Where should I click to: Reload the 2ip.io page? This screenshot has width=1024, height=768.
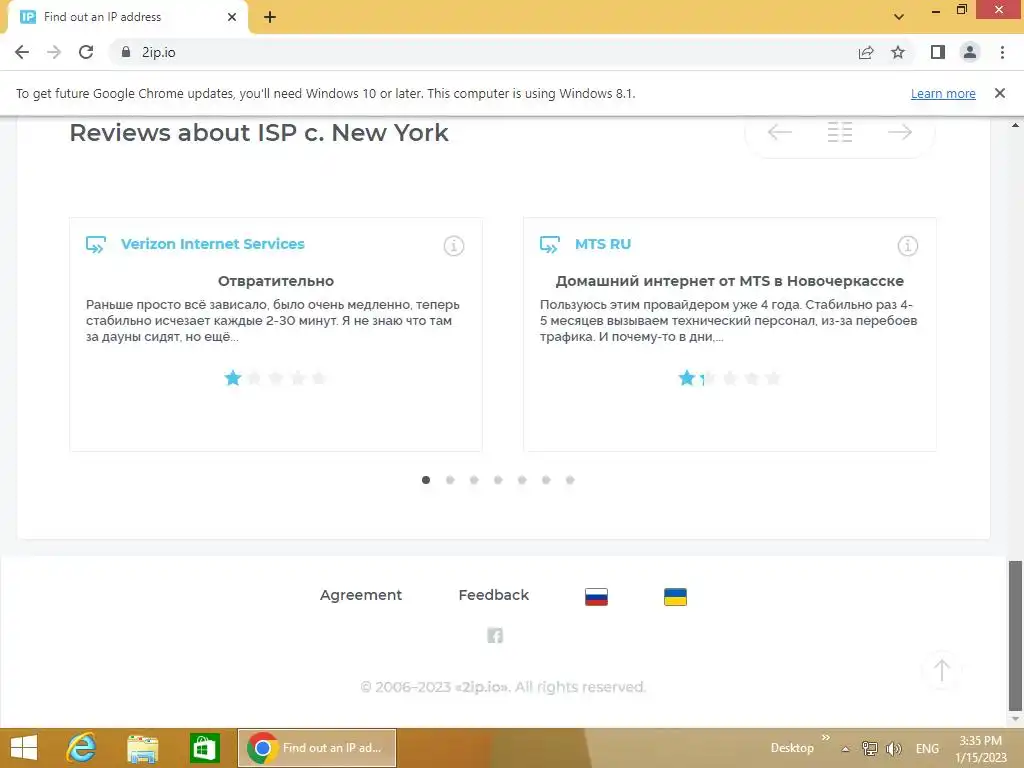click(x=86, y=52)
